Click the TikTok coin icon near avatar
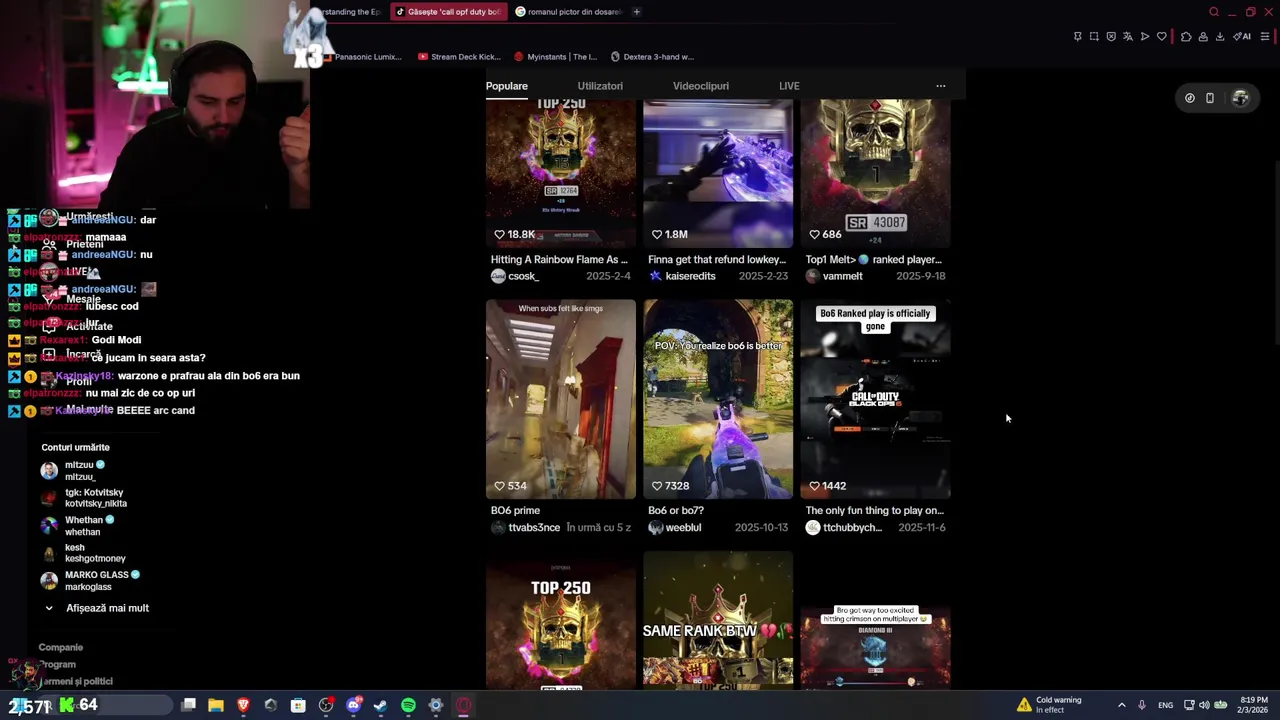The image size is (1280, 720). 1190,98
